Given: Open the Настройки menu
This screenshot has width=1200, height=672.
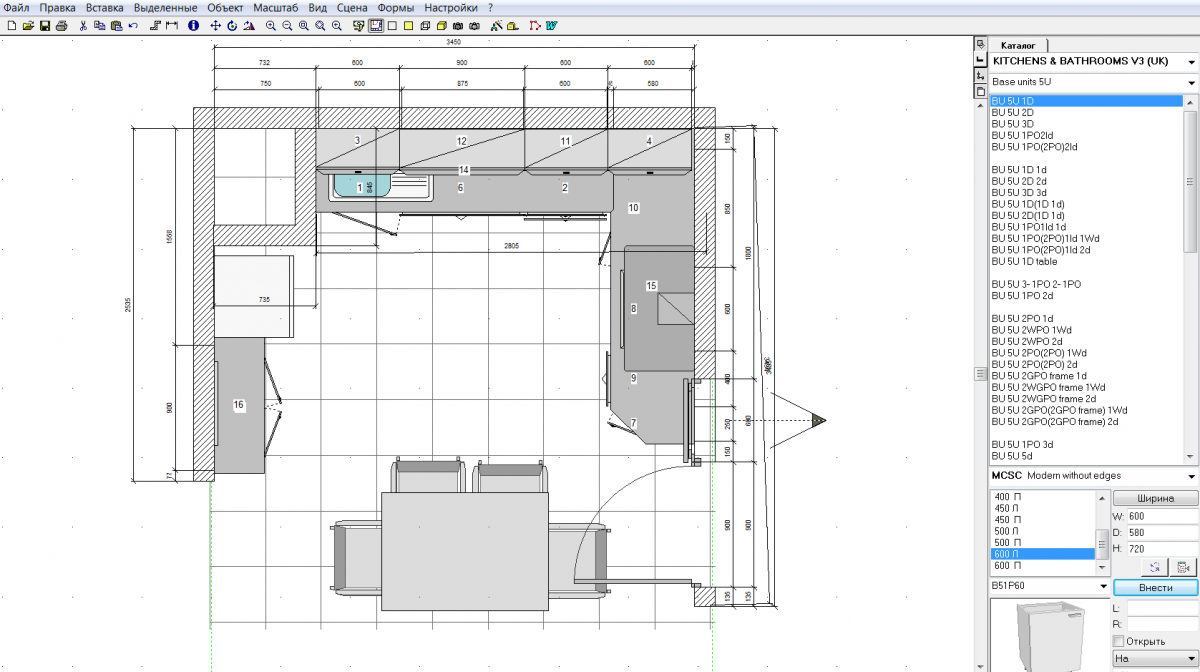Looking at the screenshot, I should [x=453, y=7].
